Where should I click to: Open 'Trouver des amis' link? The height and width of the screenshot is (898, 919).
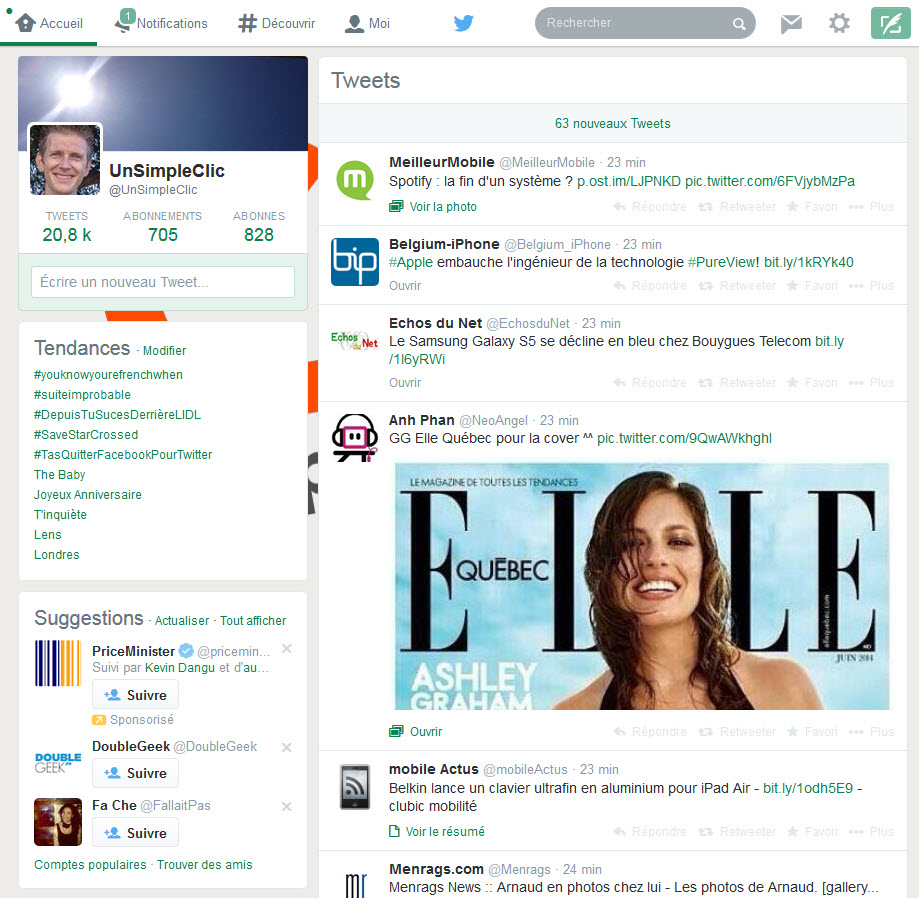coord(205,865)
